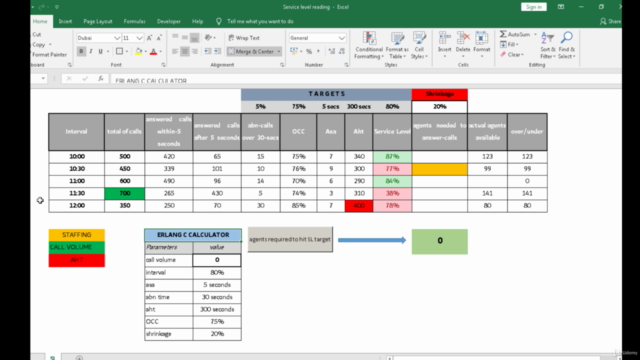Switch to the Help tab
The width and height of the screenshot is (640, 360).
(198, 21)
